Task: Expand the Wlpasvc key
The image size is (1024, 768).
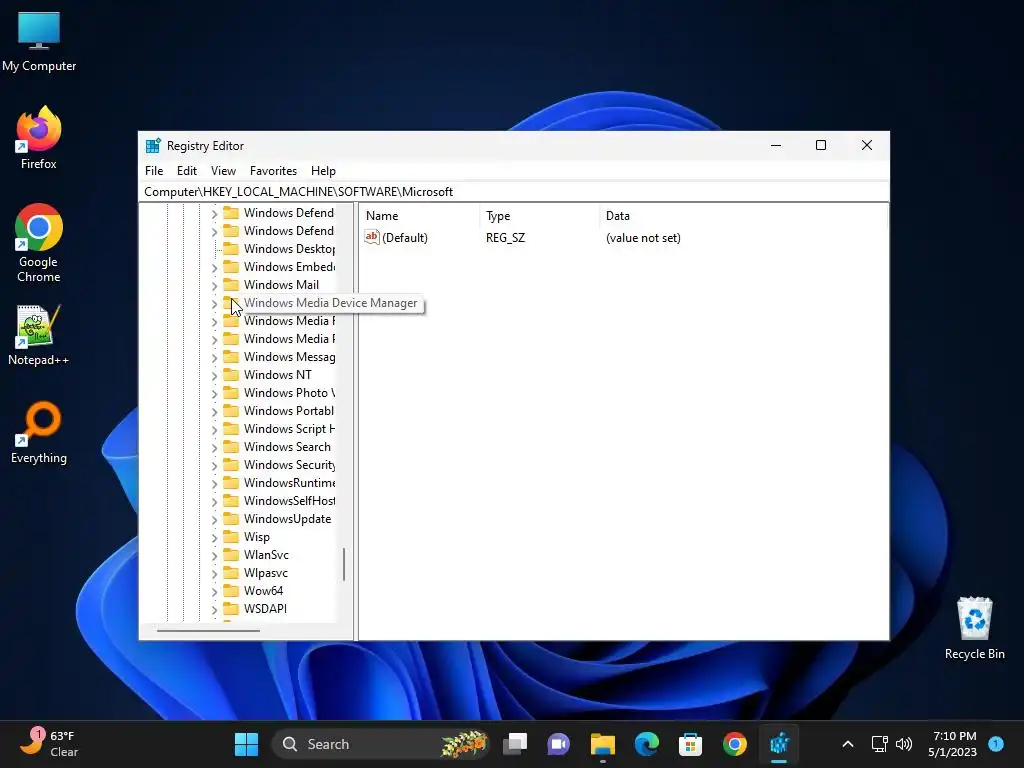Action: pos(214,573)
